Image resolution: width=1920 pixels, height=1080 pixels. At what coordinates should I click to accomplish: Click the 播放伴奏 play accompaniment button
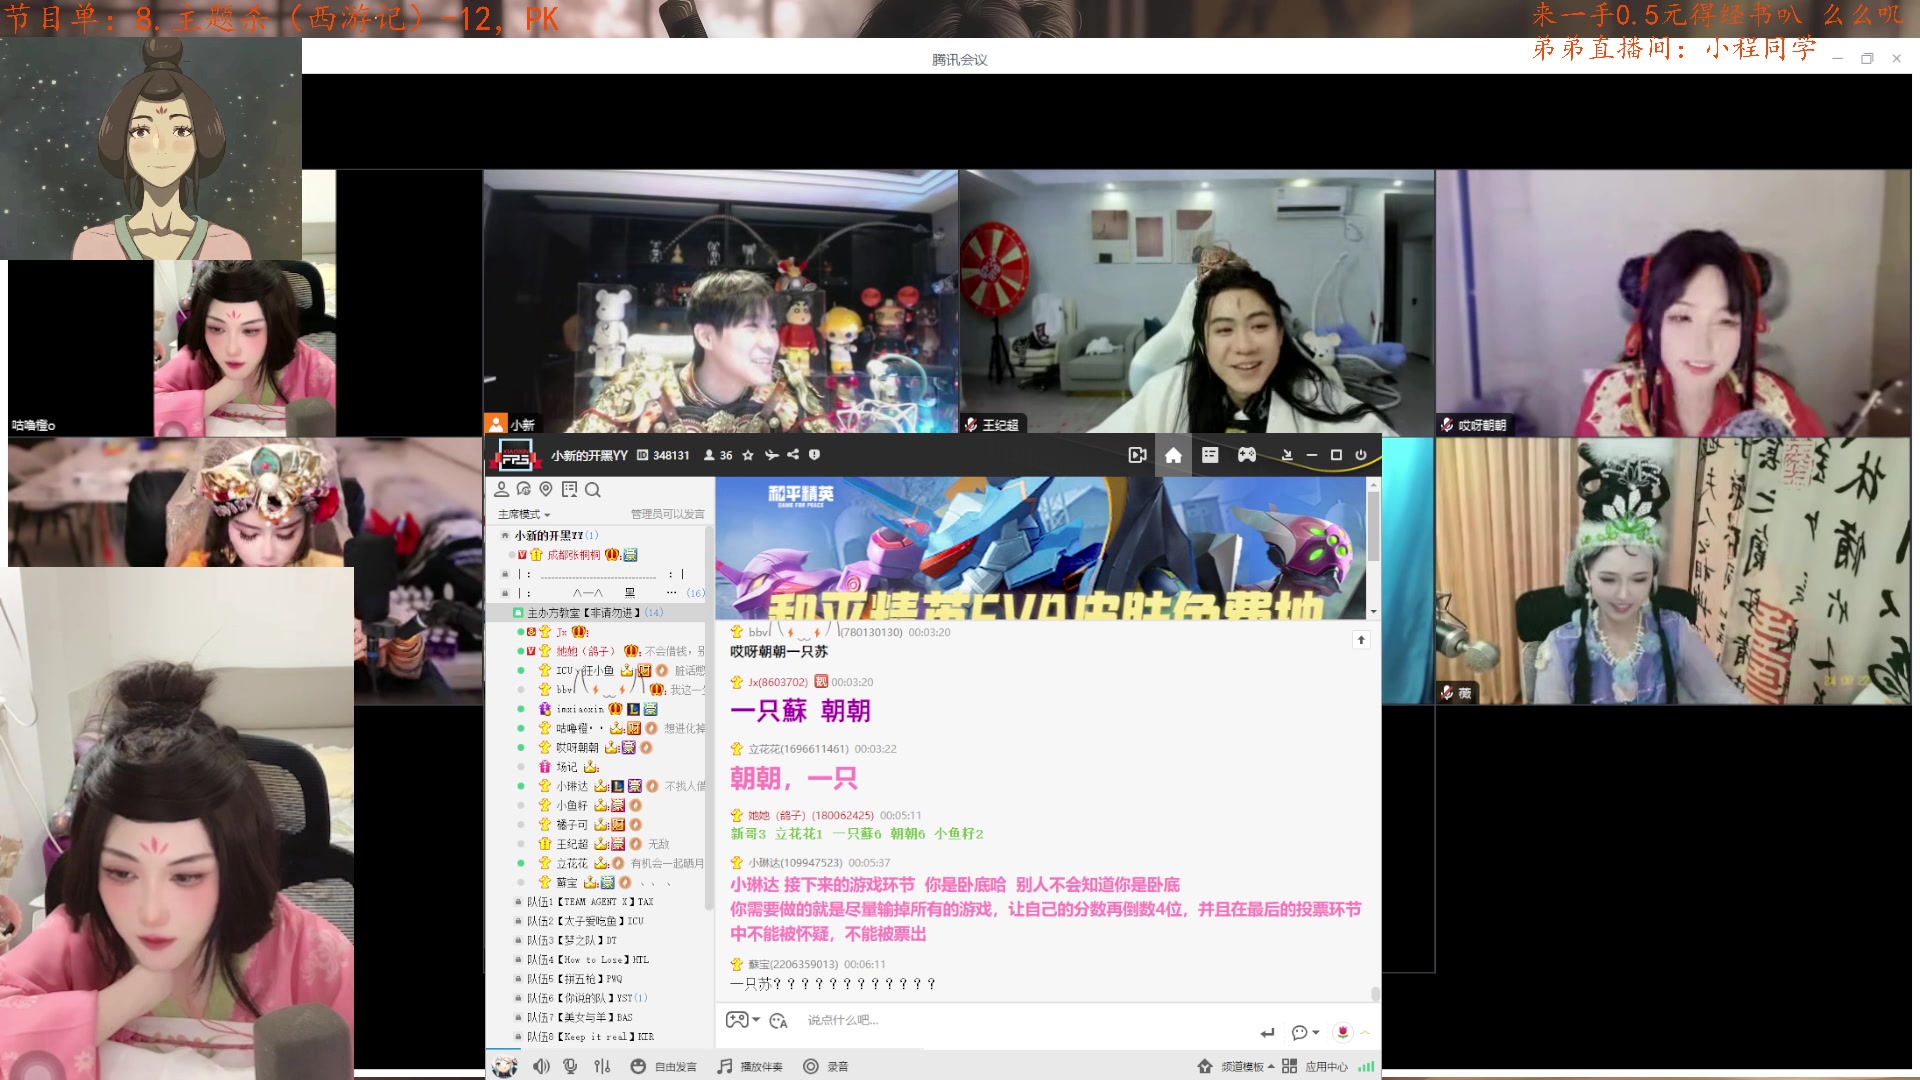750,1066
